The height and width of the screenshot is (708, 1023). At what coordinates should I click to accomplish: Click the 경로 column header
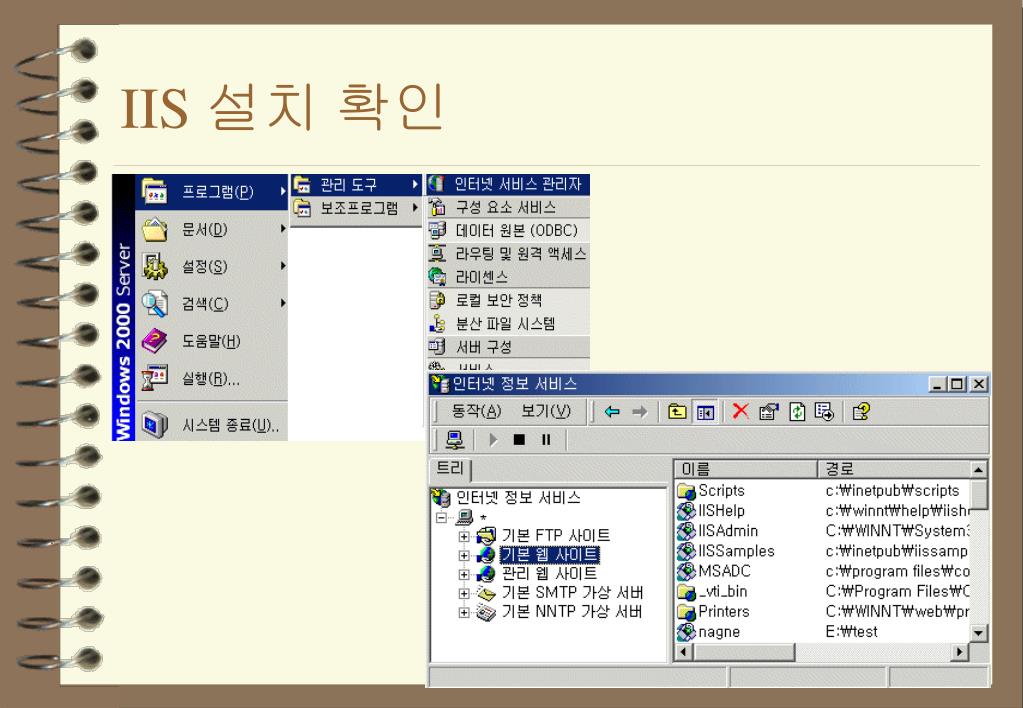894,469
